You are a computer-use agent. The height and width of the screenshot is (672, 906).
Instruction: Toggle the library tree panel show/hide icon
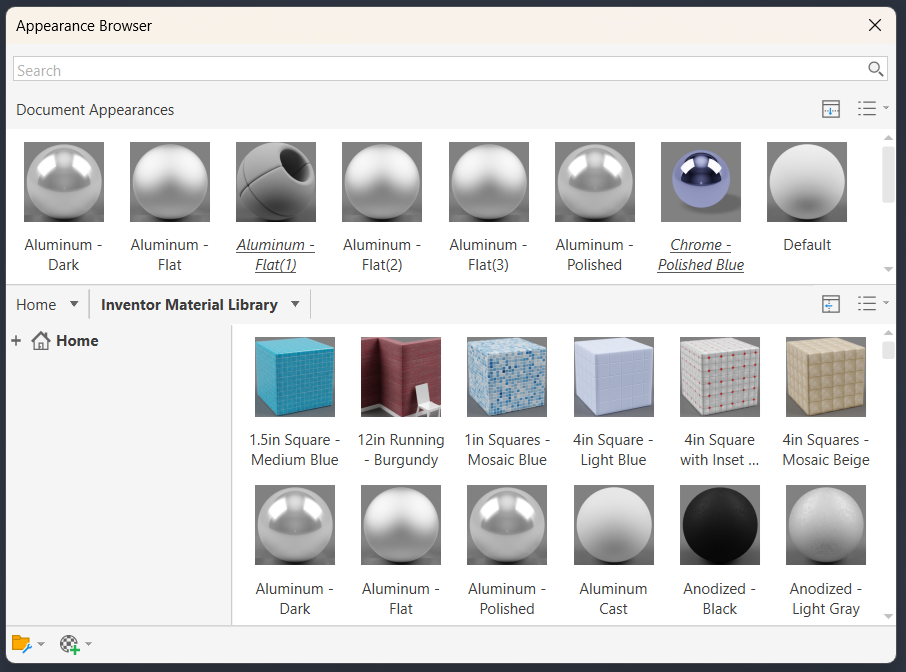pos(831,304)
